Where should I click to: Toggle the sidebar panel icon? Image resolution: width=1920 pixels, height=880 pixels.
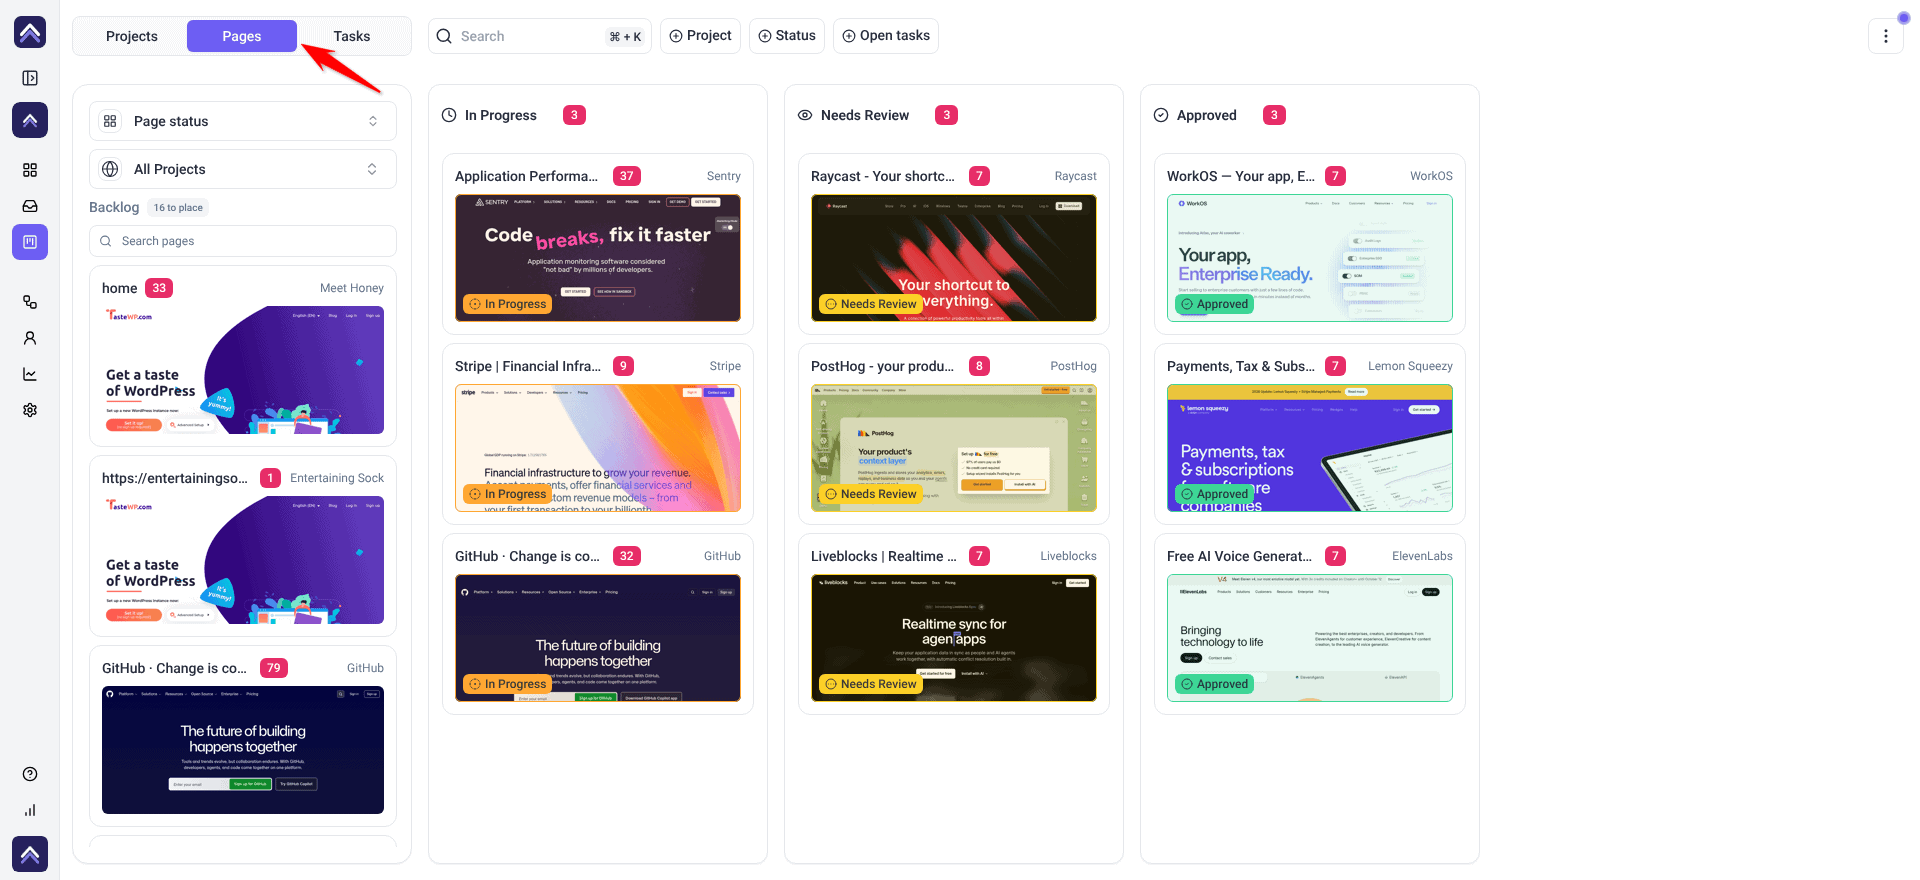click(30, 78)
